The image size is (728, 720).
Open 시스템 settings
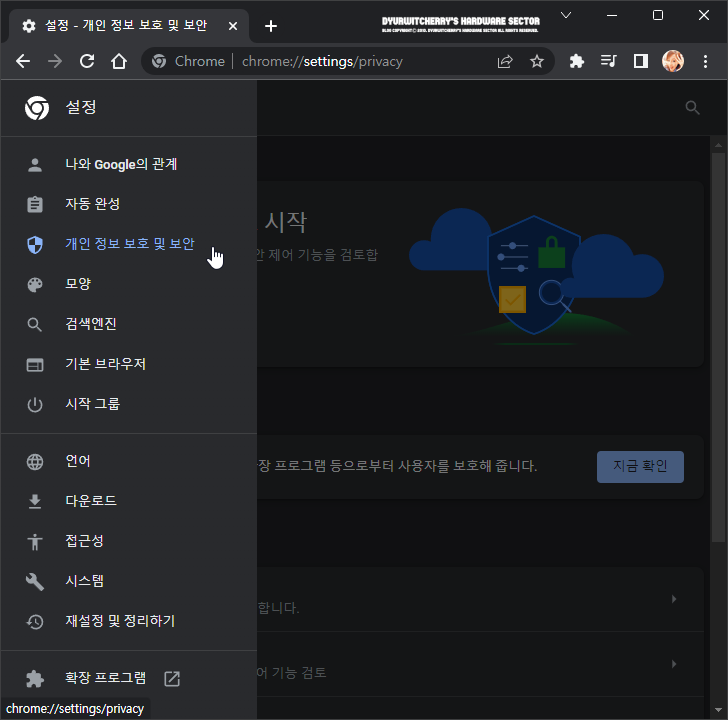pos(129,581)
